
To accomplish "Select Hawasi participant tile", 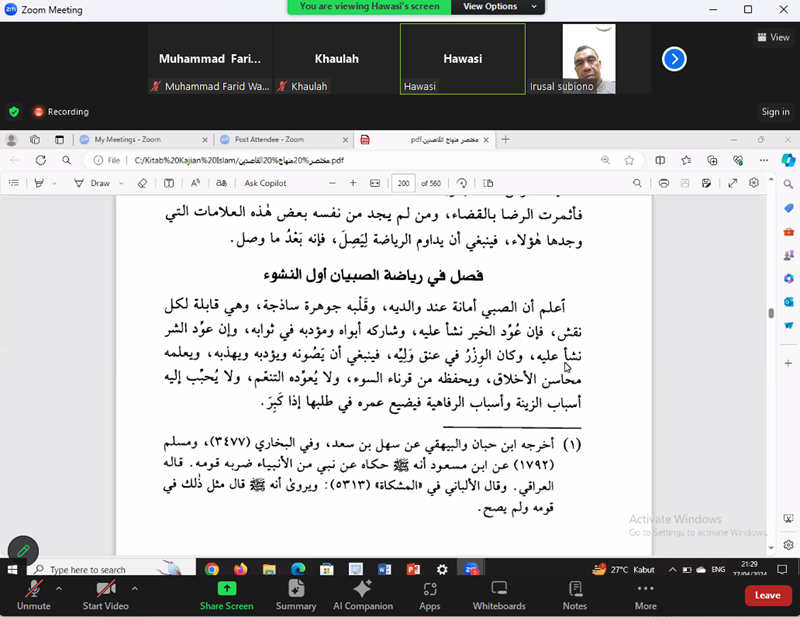I will [463, 59].
